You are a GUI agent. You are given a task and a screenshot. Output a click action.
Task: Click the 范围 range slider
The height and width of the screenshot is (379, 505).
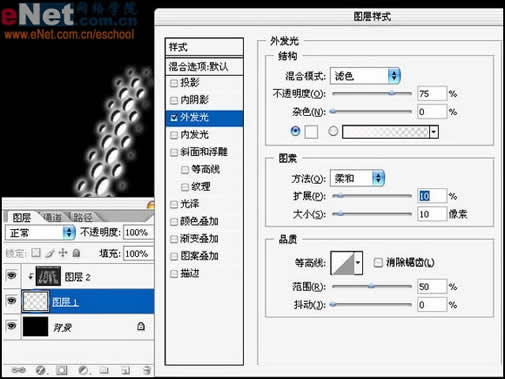[x=372, y=286]
